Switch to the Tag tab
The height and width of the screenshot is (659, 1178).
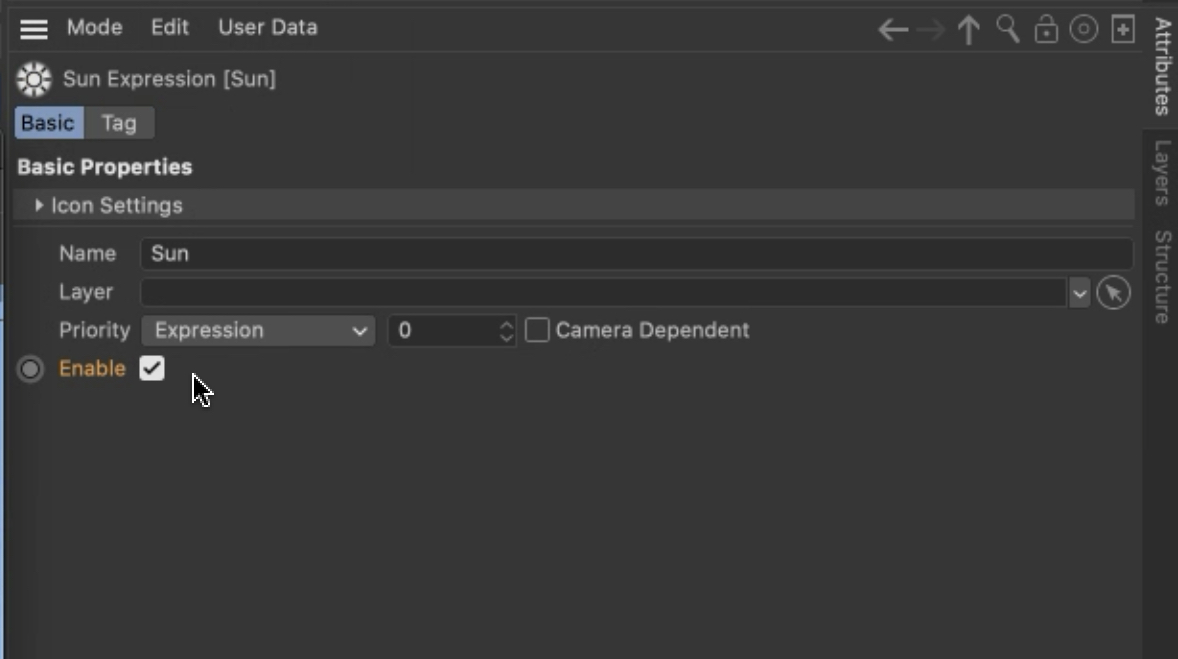(x=119, y=123)
